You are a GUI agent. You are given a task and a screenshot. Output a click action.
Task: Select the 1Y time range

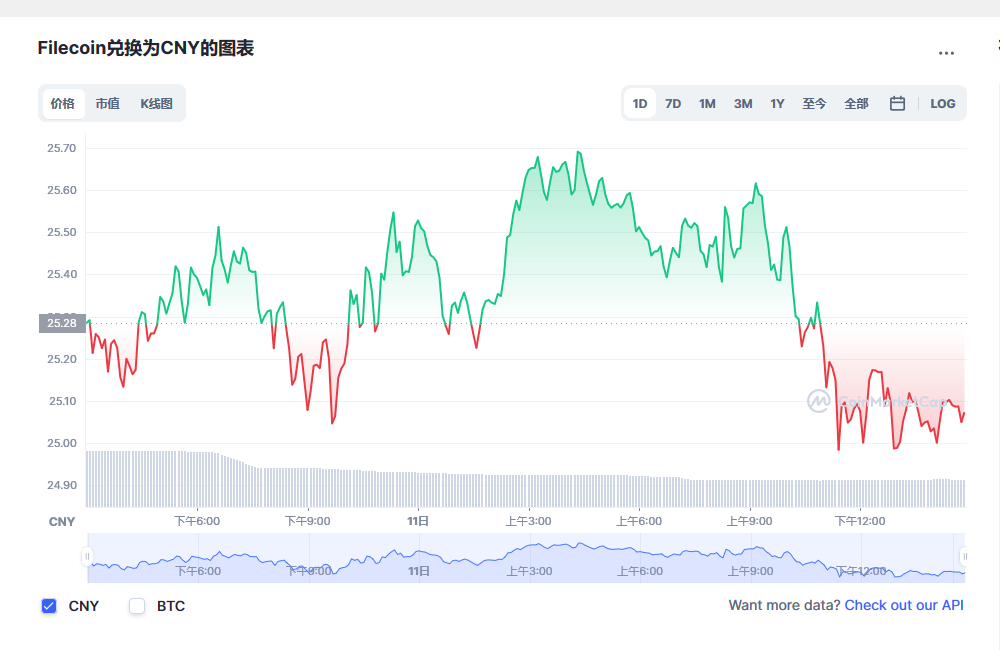point(777,103)
